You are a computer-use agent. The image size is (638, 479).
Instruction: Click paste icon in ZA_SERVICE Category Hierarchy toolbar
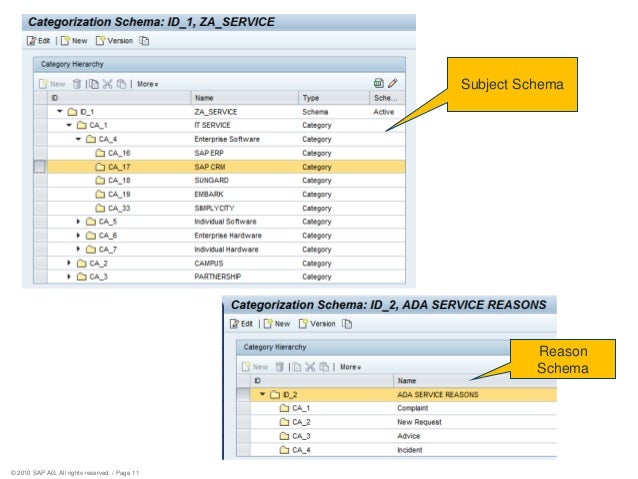tap(121, 84)
